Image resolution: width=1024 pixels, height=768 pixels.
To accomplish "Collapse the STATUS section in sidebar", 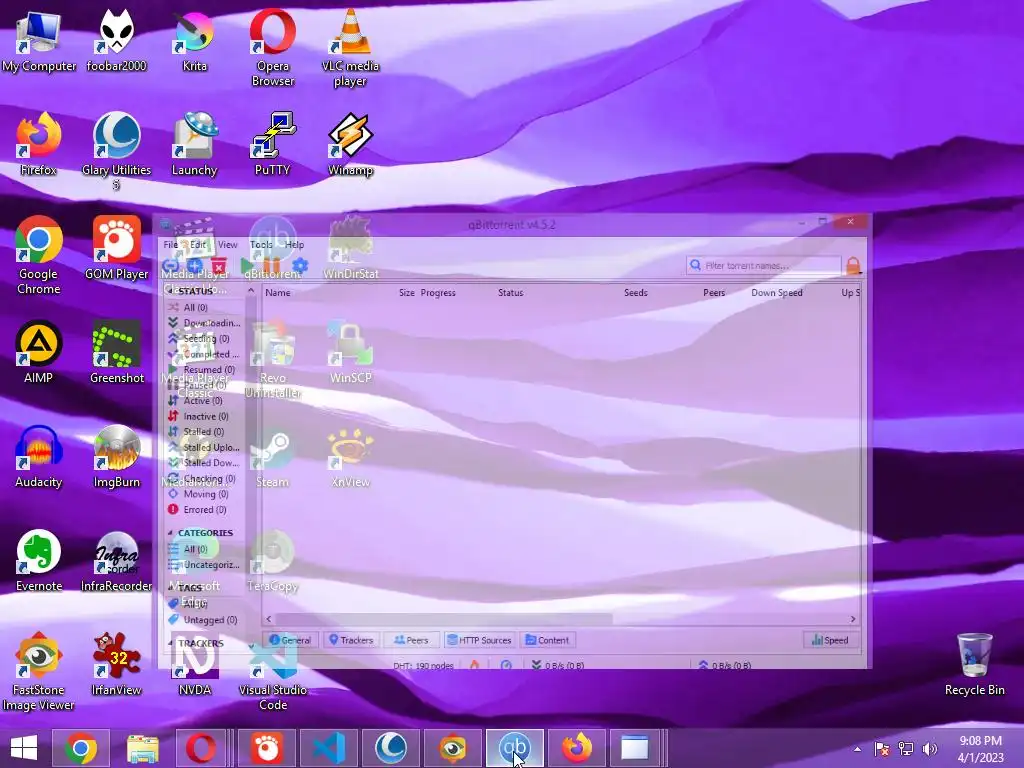I will pyautogui.click(x=169, y=291).
